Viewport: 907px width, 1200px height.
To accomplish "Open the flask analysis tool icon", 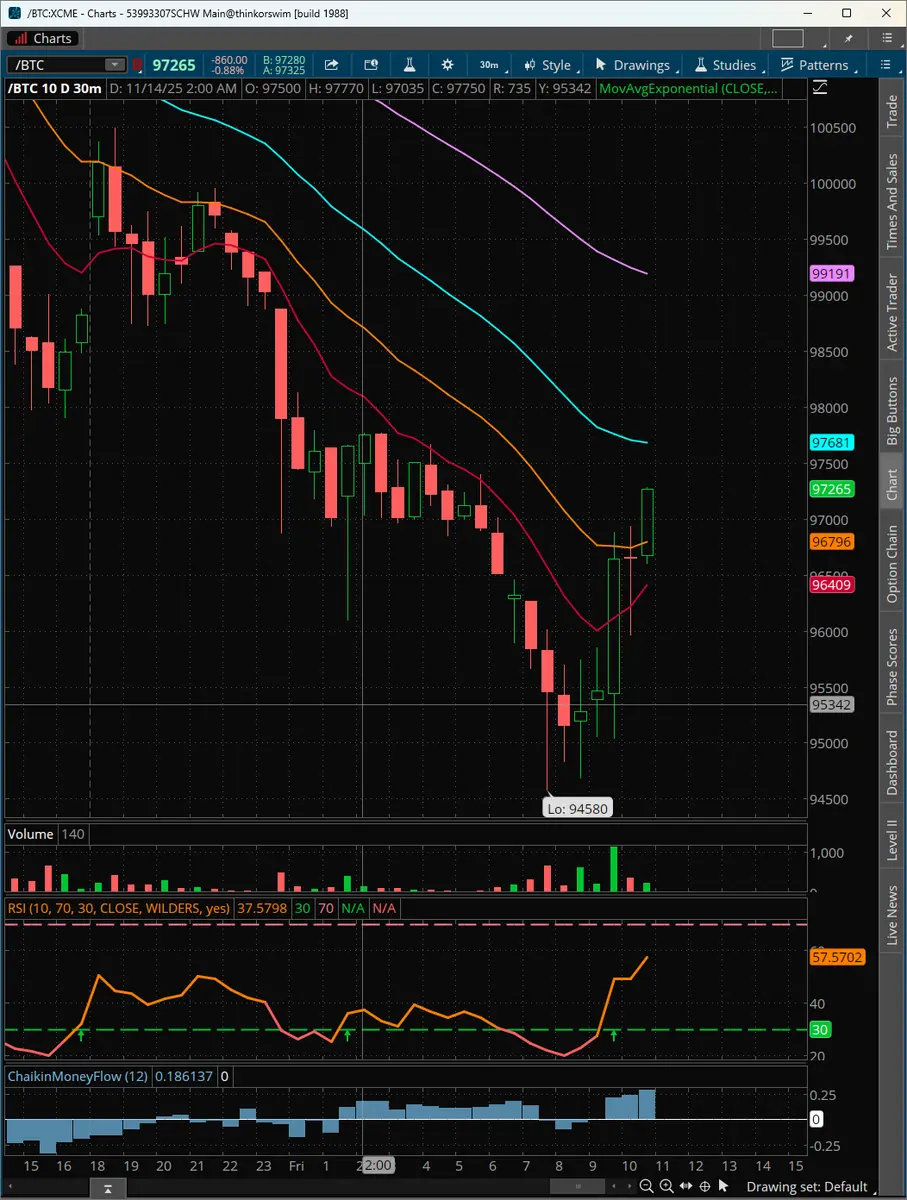I will 409,64.
